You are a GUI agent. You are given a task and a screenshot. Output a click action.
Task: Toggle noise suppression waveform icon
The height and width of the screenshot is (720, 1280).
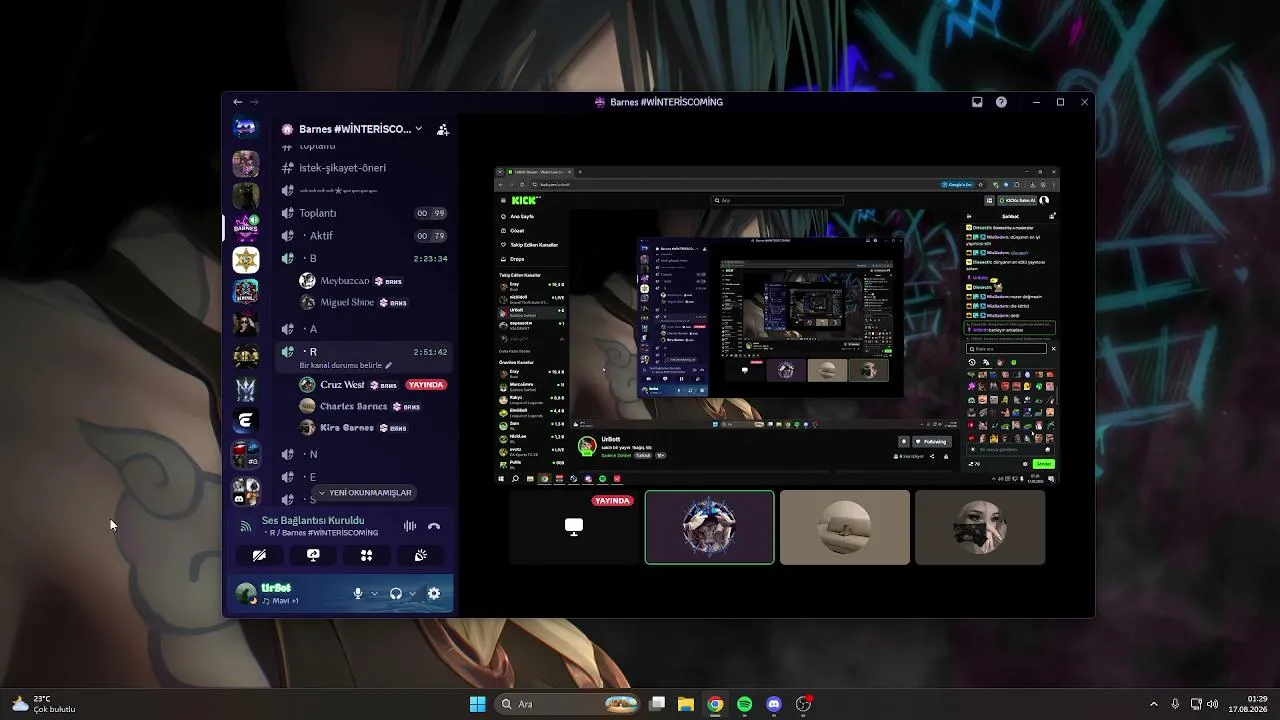(x=410, y=526)
